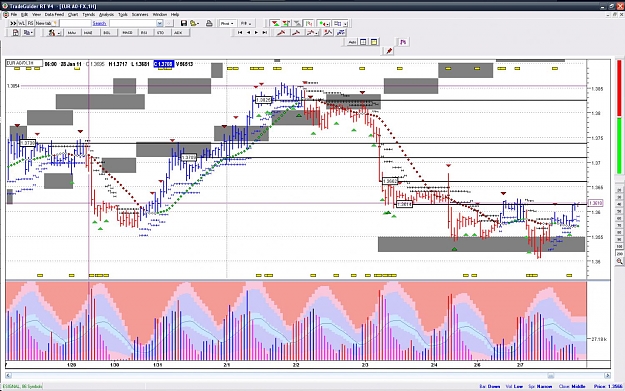Select the red zigzag trend tool icon
The height and width of the screenshot is (391, 625).
328,33
